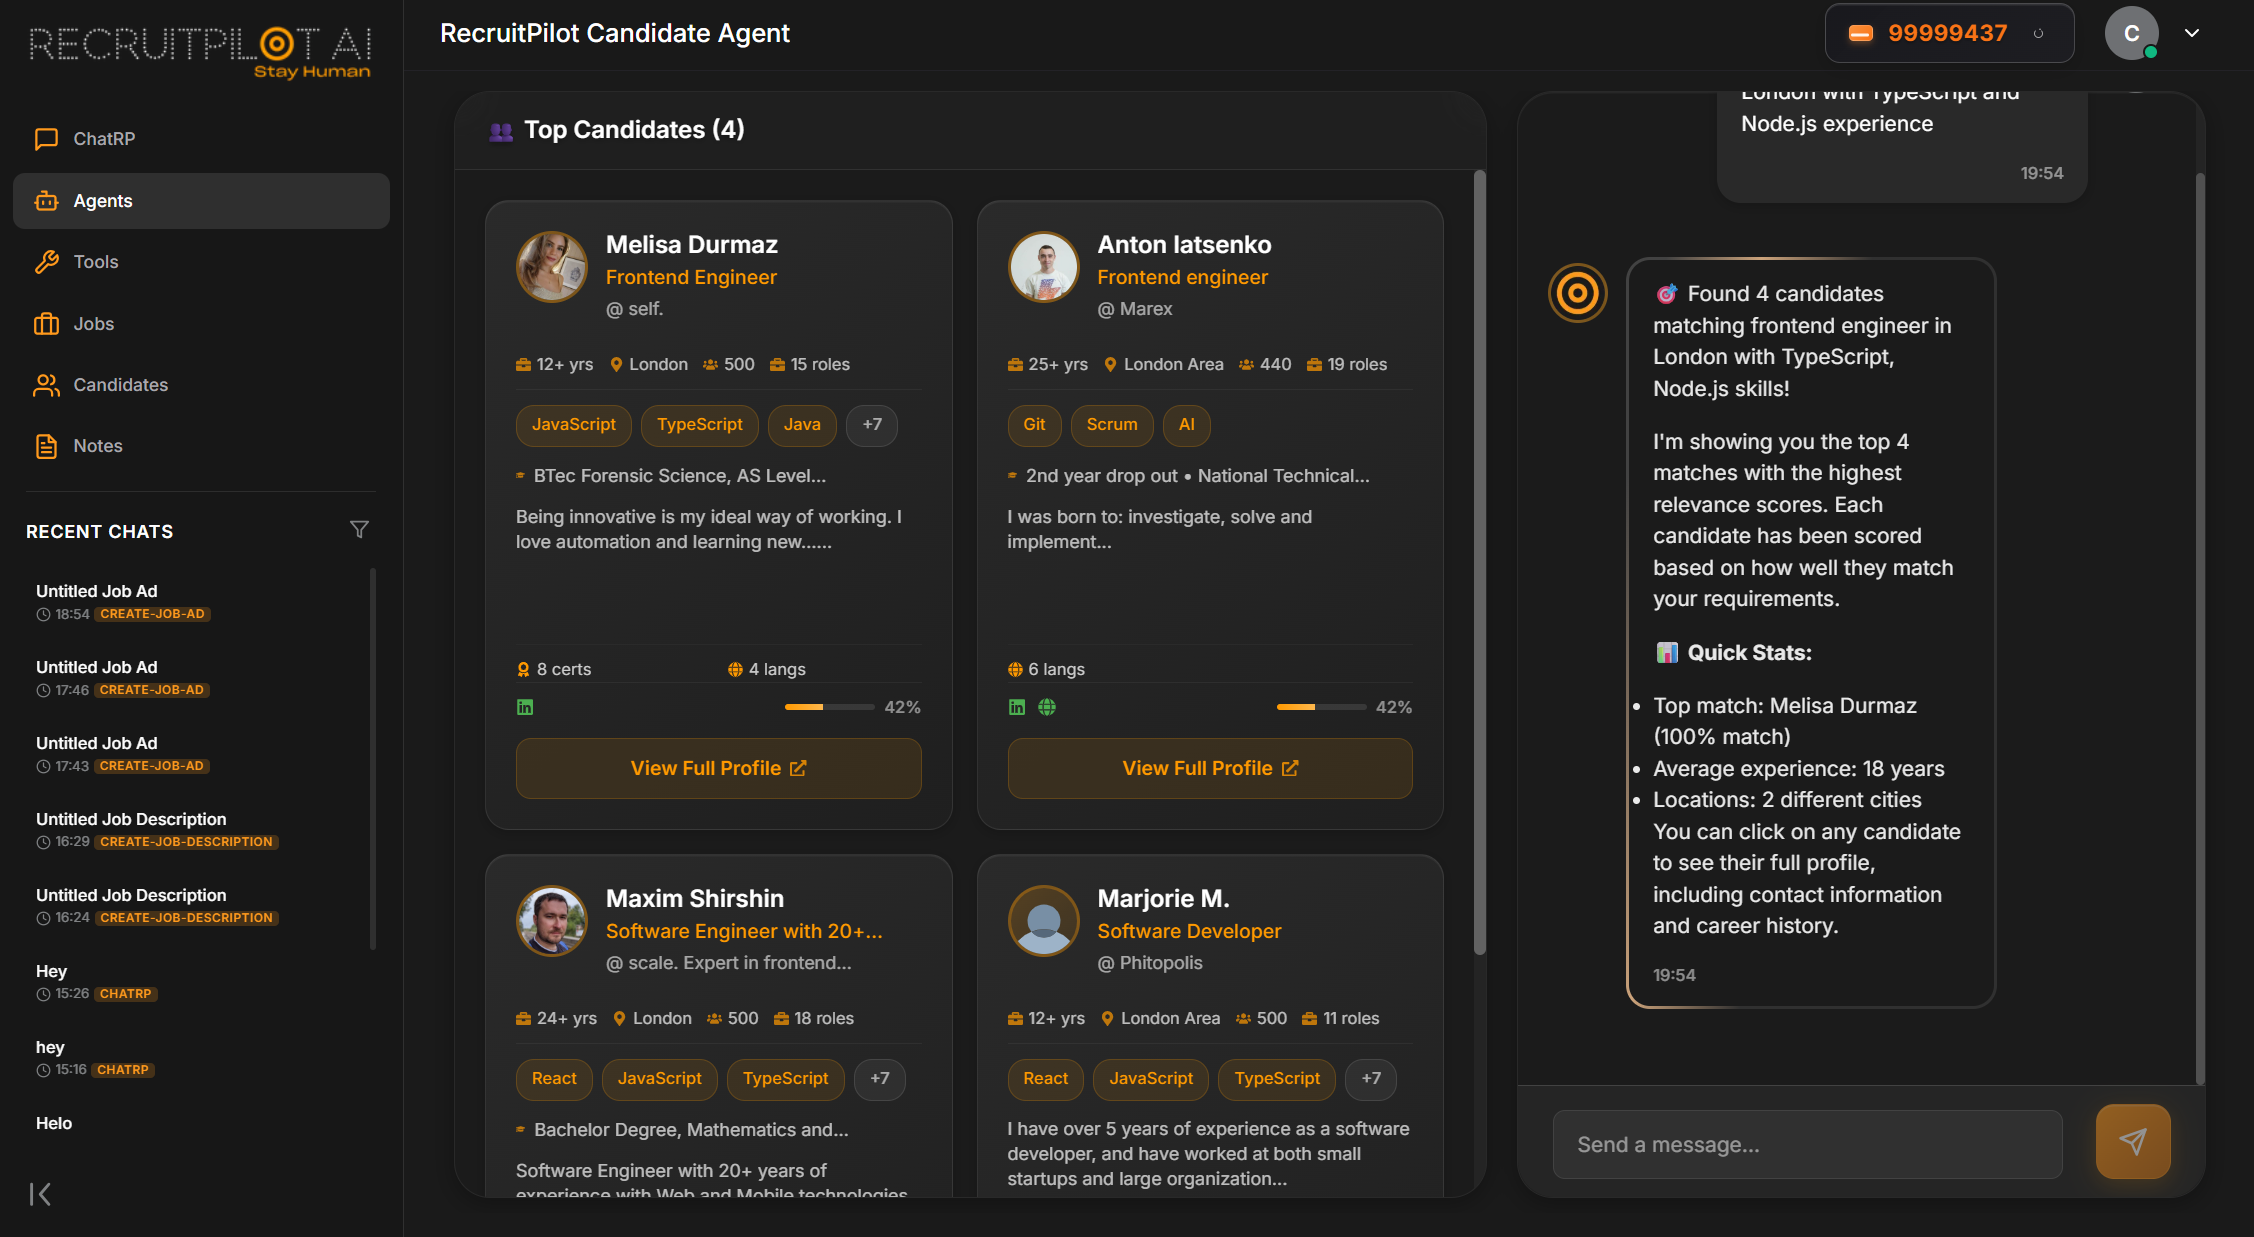This screenshot has width=2254, height=1237.
Task: Click Anton's AI skill tag
Action: [x=1187, y=425]
